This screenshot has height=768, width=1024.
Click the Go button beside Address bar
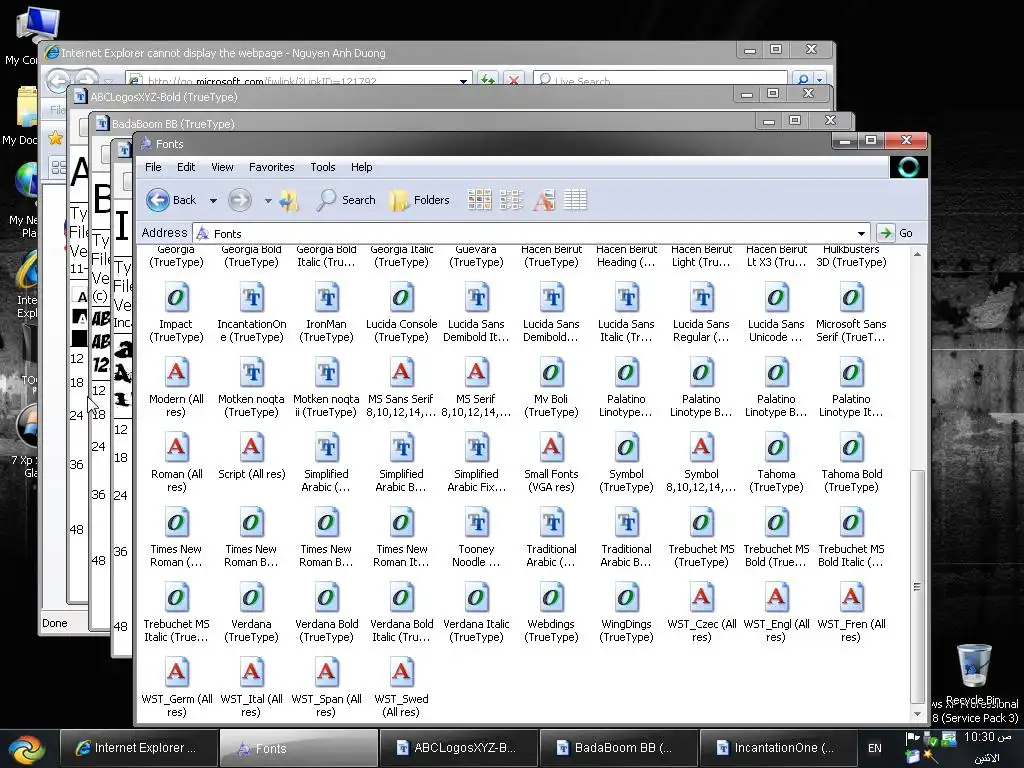[x=896, y=233]
